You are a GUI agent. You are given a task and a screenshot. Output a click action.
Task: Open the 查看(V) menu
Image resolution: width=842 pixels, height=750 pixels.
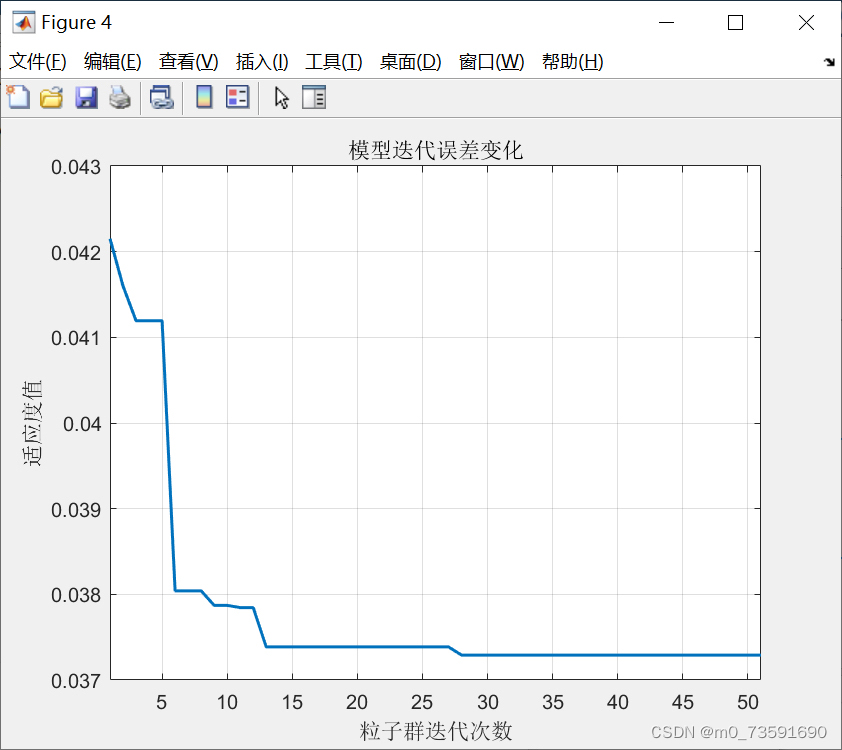click(188, 61)
